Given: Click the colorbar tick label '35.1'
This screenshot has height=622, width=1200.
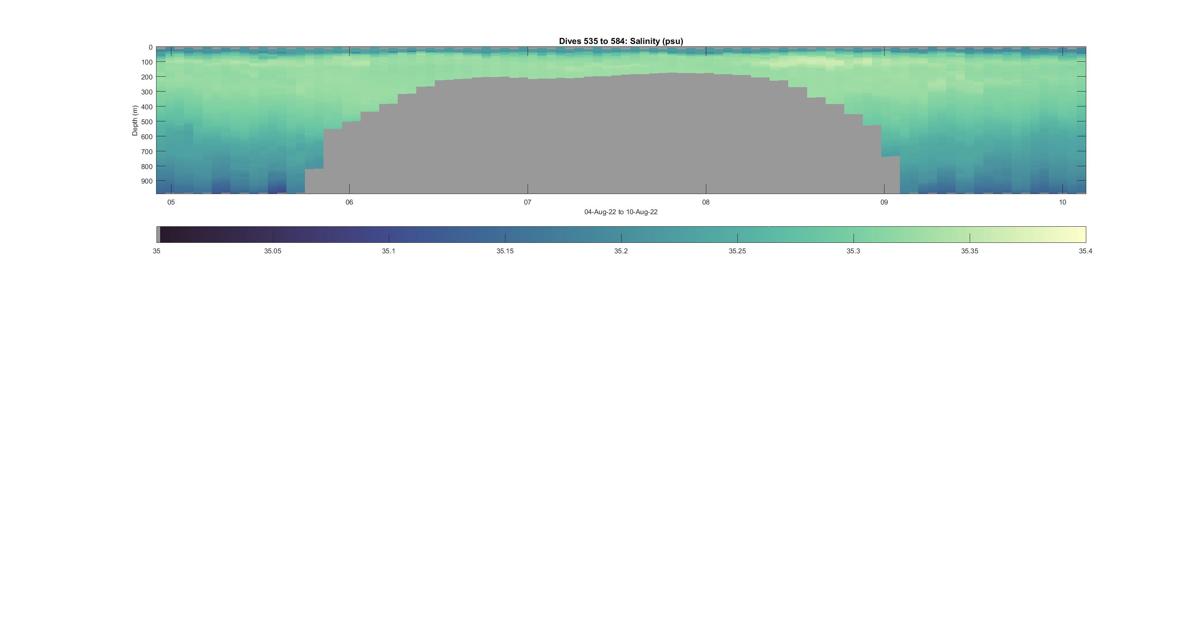Looking at the screenshot, I should coord(389,251).
